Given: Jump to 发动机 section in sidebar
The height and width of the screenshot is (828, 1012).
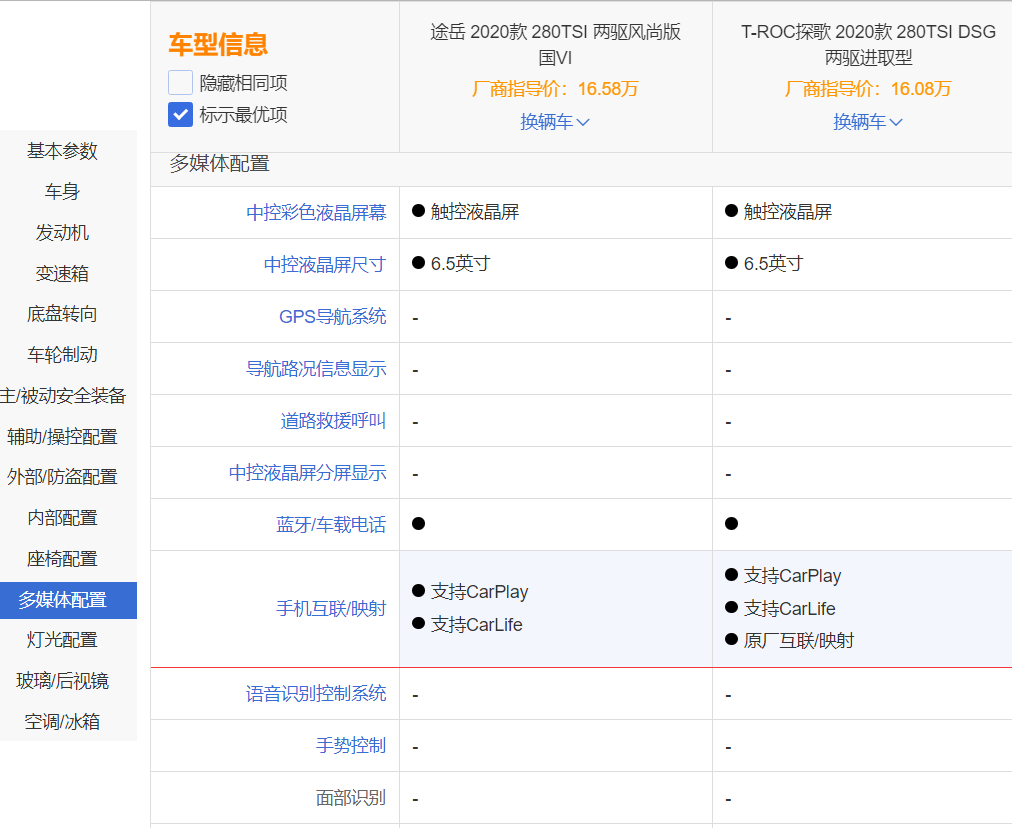Looking at the screenshot, I should click(62, 233).
